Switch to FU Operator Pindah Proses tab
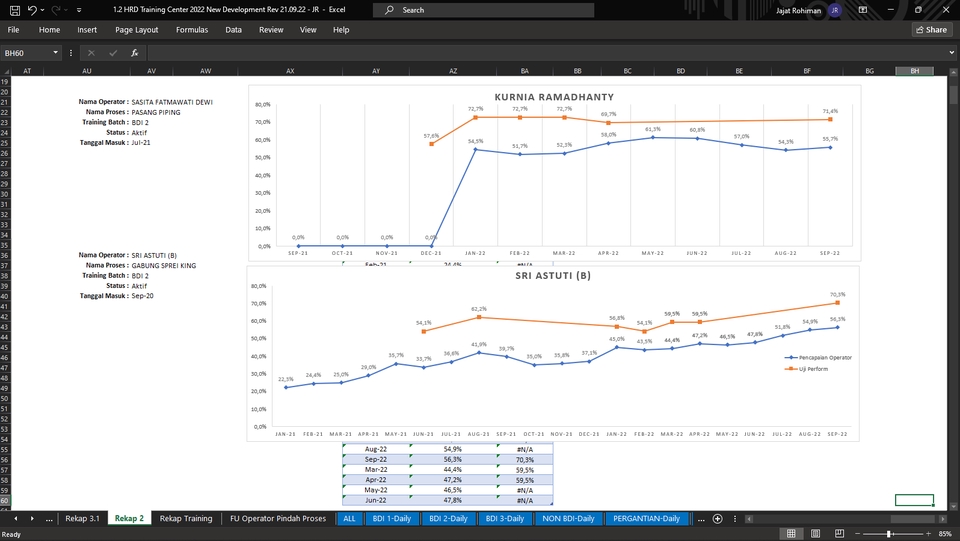Screen dimensions: 960x541 [x=278, y=518]
